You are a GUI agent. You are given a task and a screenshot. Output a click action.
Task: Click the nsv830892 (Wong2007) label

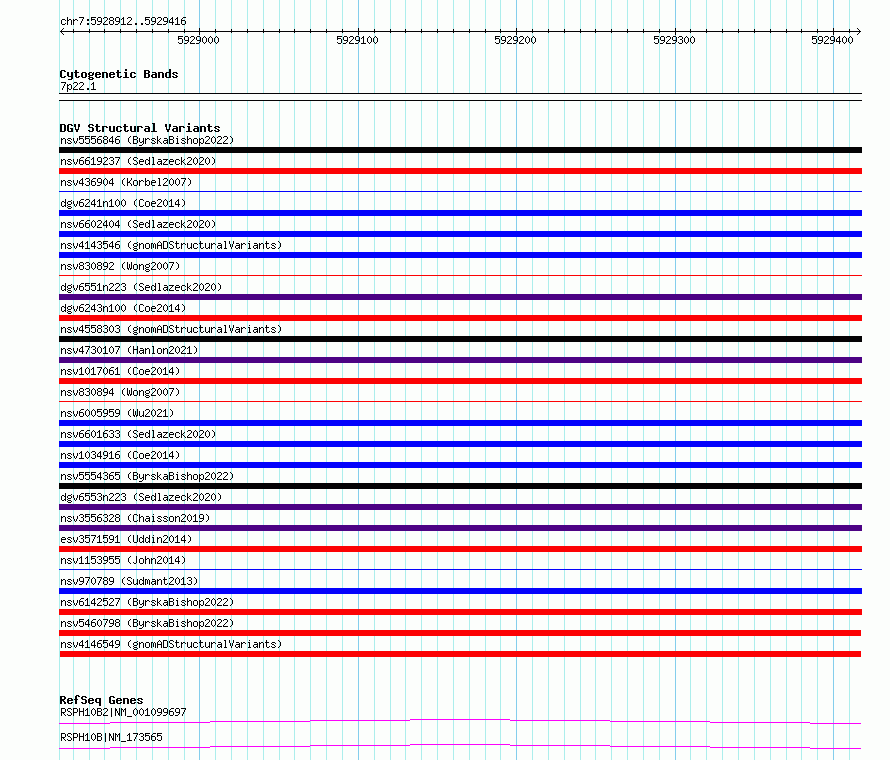click(120, 266)
